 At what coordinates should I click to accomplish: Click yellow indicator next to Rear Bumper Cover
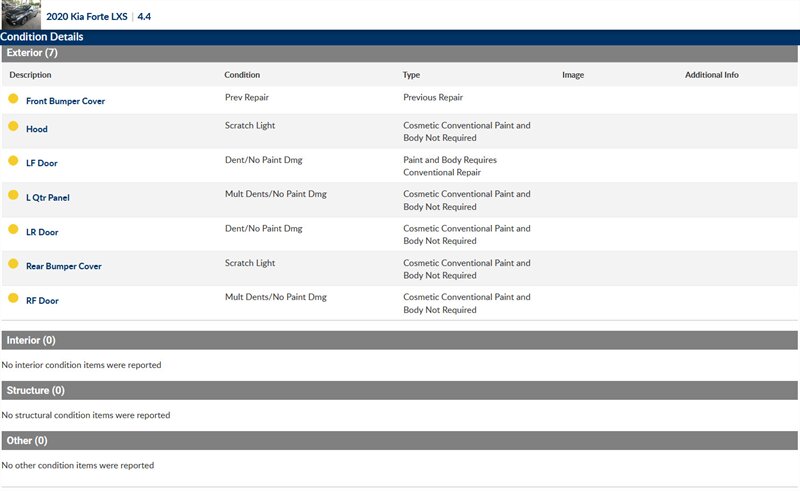click(x=13, y=264)
